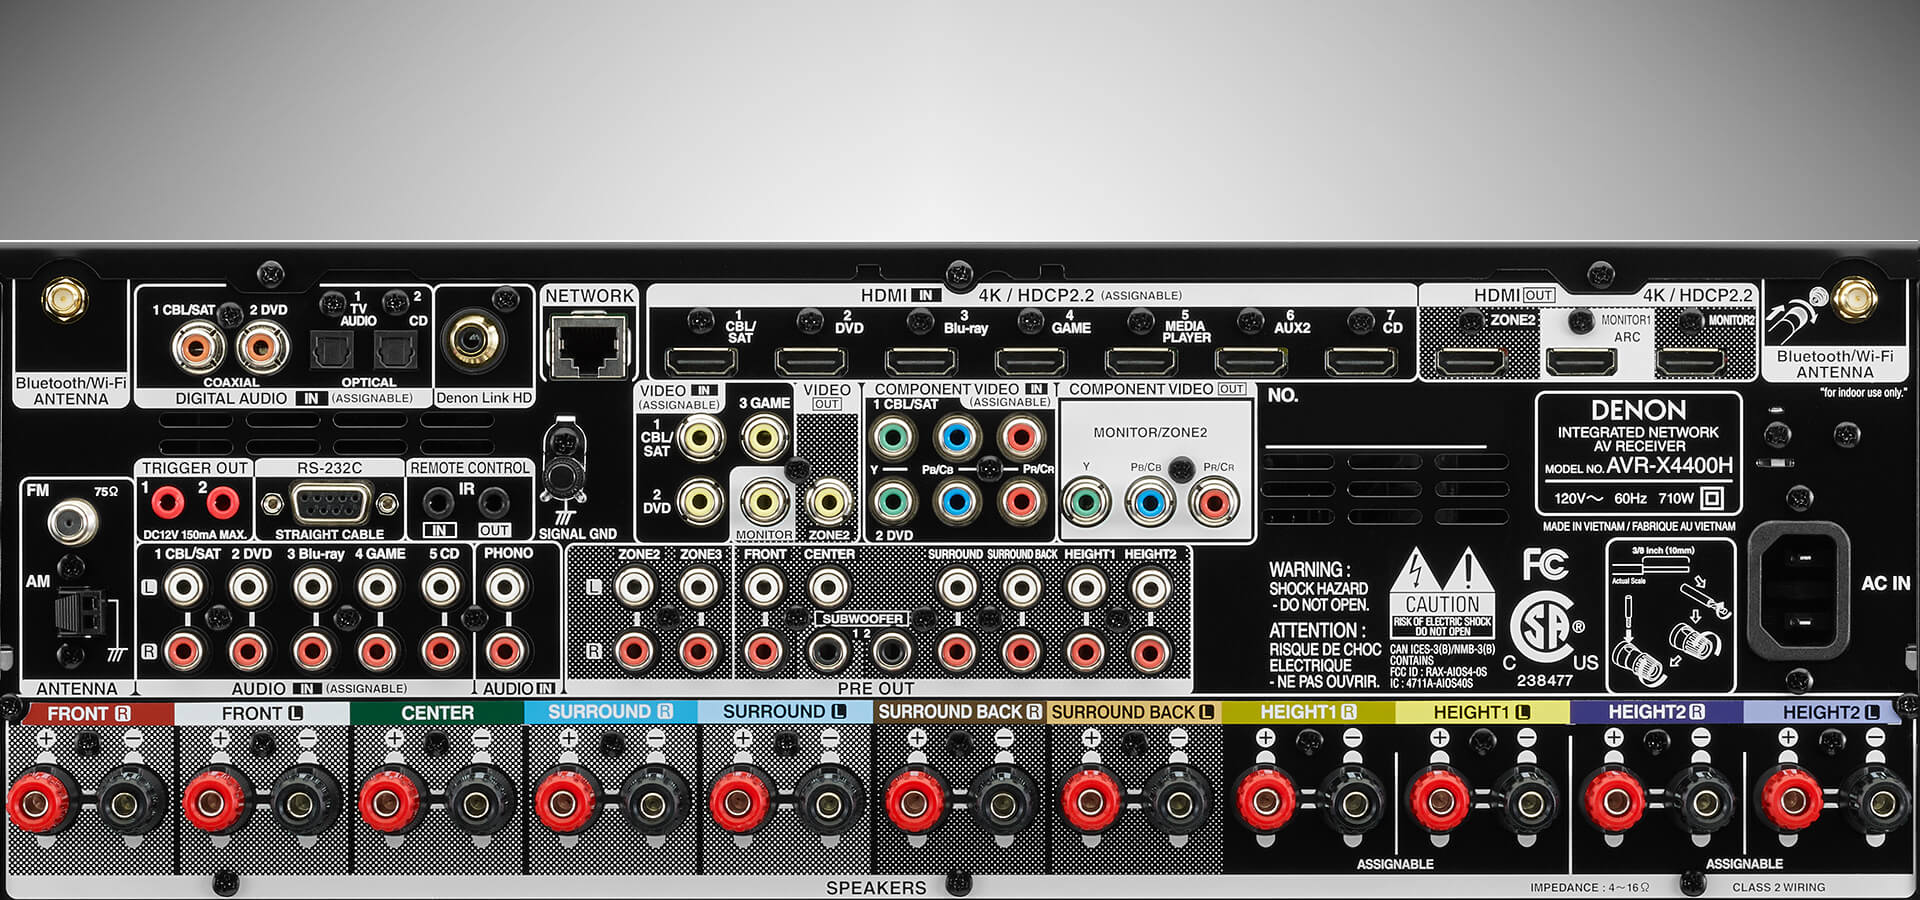This screenshot has width=1920, height=900.
Task: Click the blue SURROUND R label strip
Action: click(610, 712)
